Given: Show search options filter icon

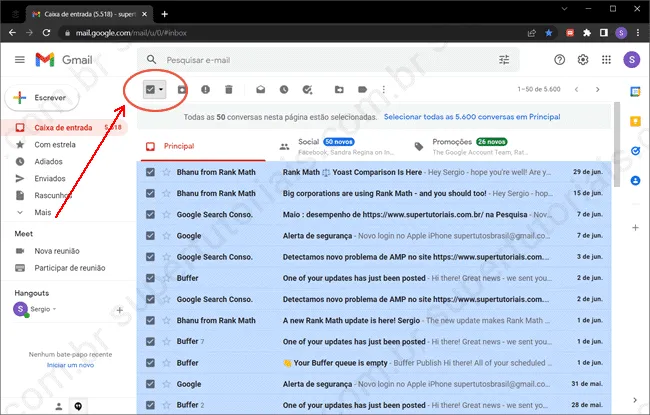Looking at the screenshot, I should [x=504, y=60].
